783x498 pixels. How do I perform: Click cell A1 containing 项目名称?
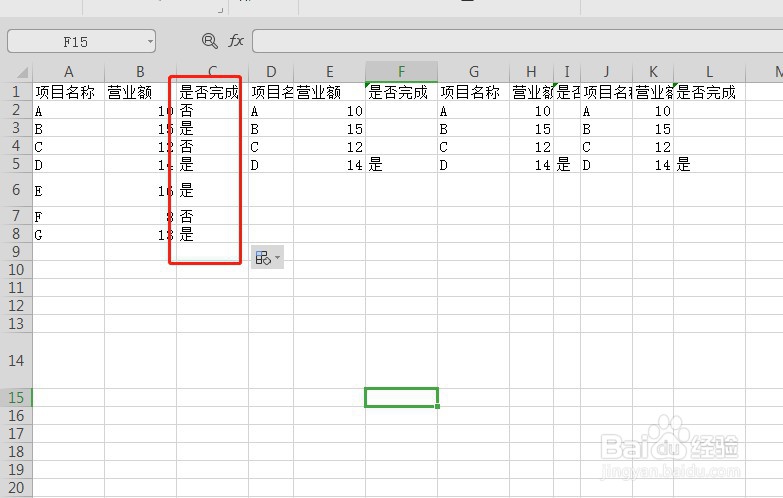click(x=69, y=92)
